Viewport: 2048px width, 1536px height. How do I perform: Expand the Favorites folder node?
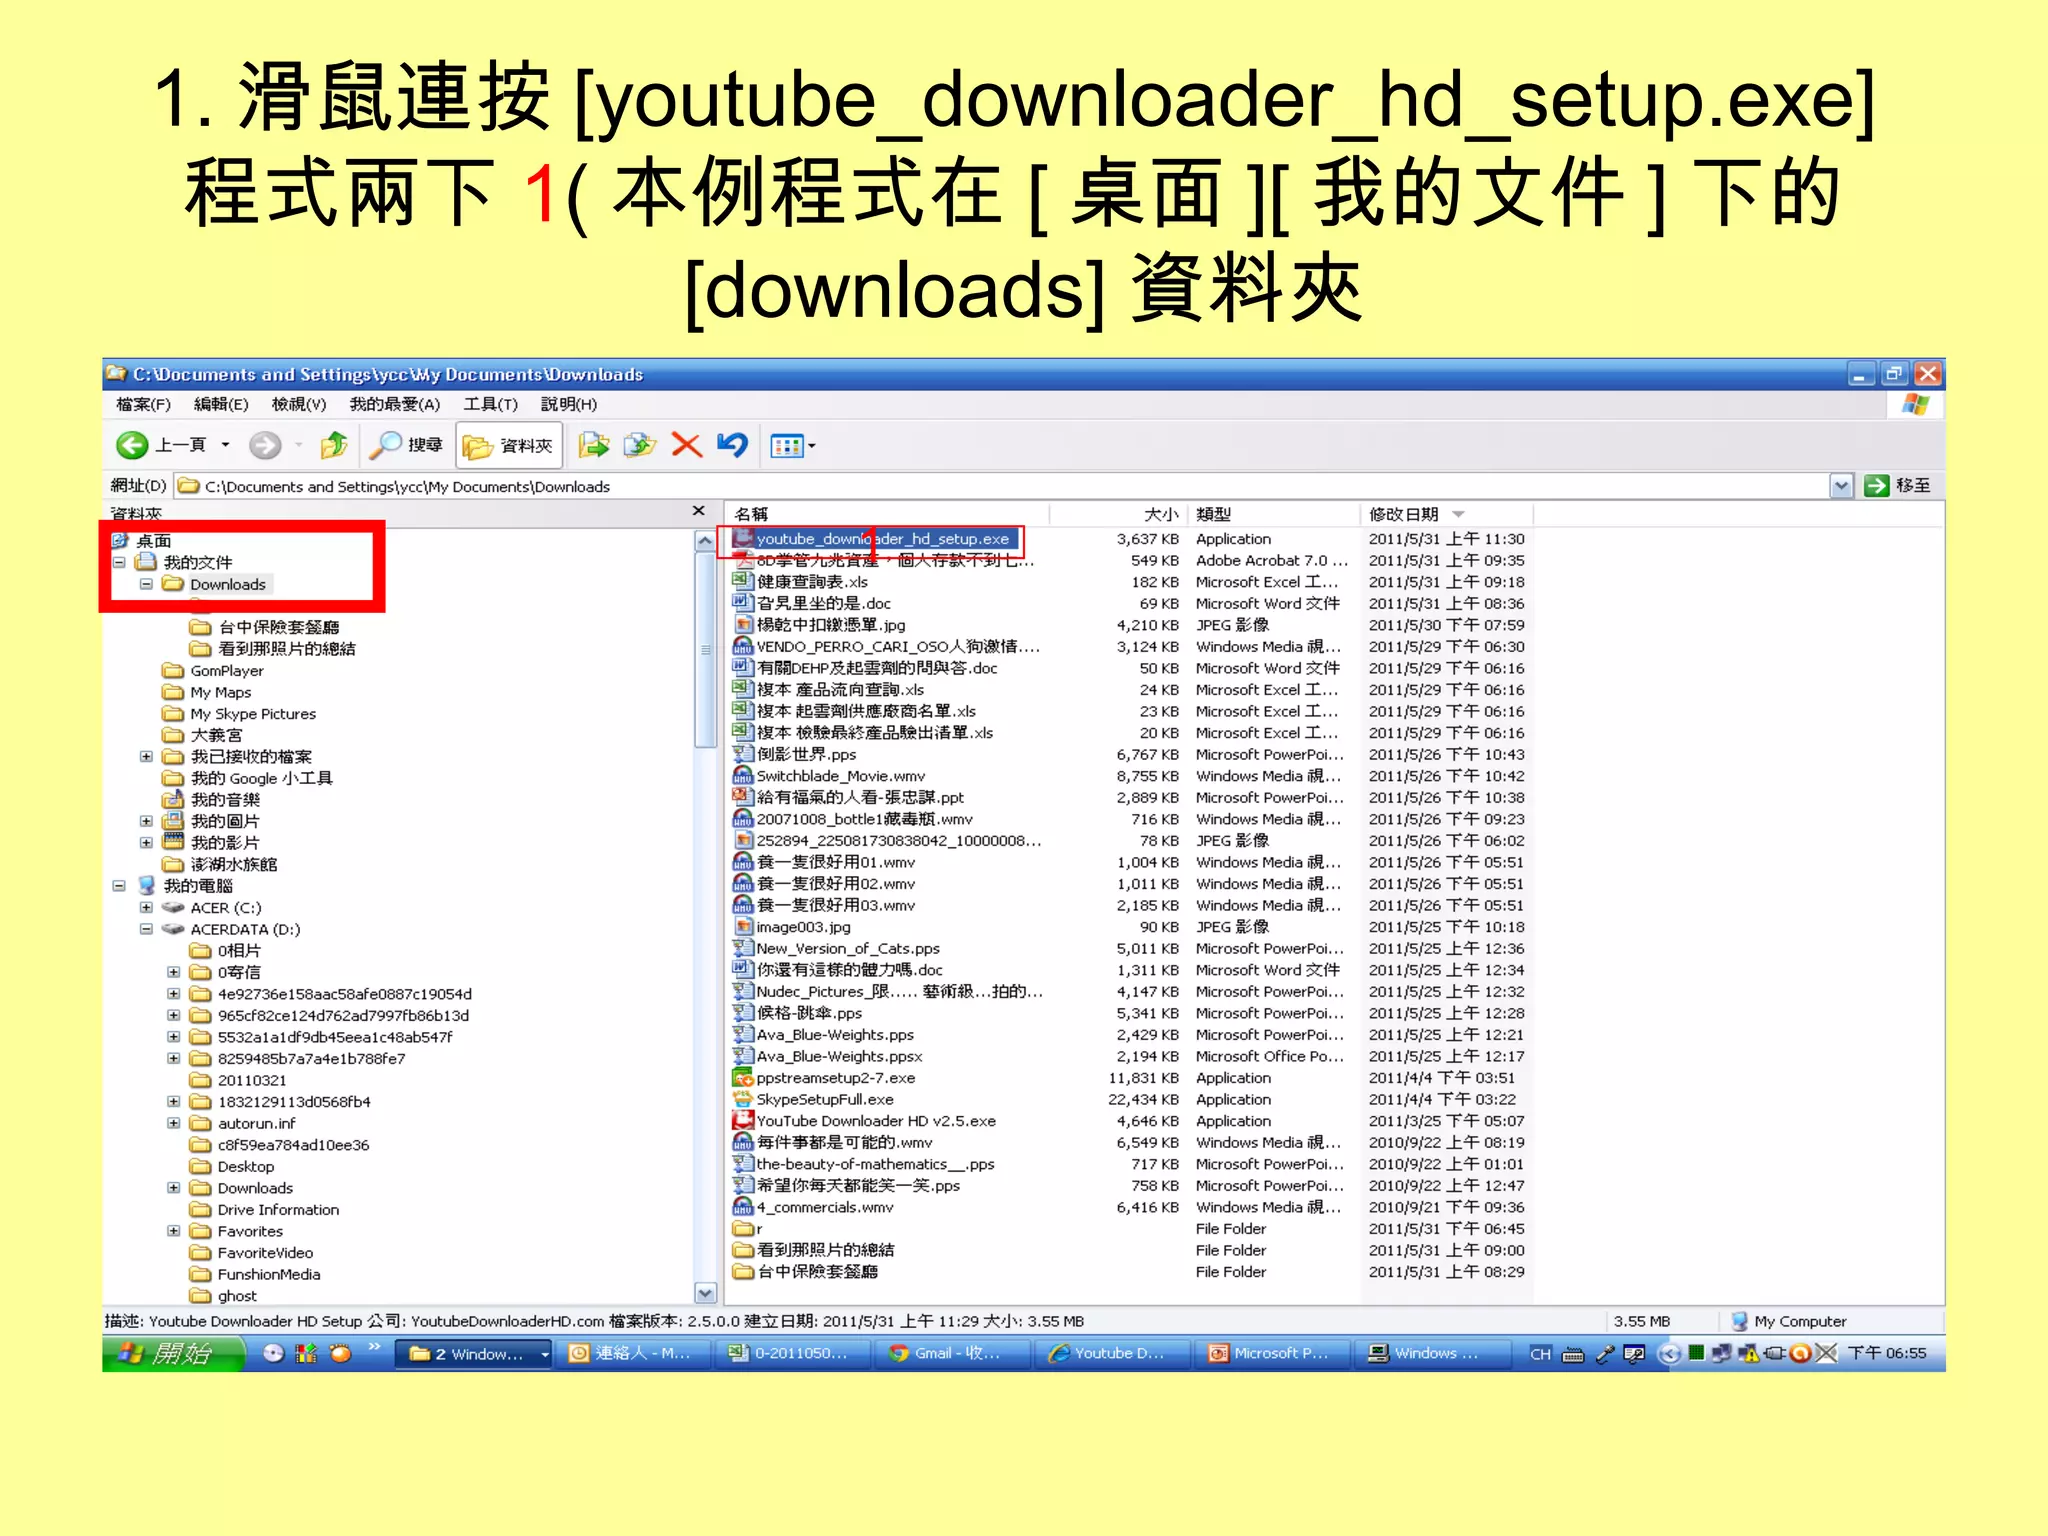pyautogui.click(x=173, y=1231)
